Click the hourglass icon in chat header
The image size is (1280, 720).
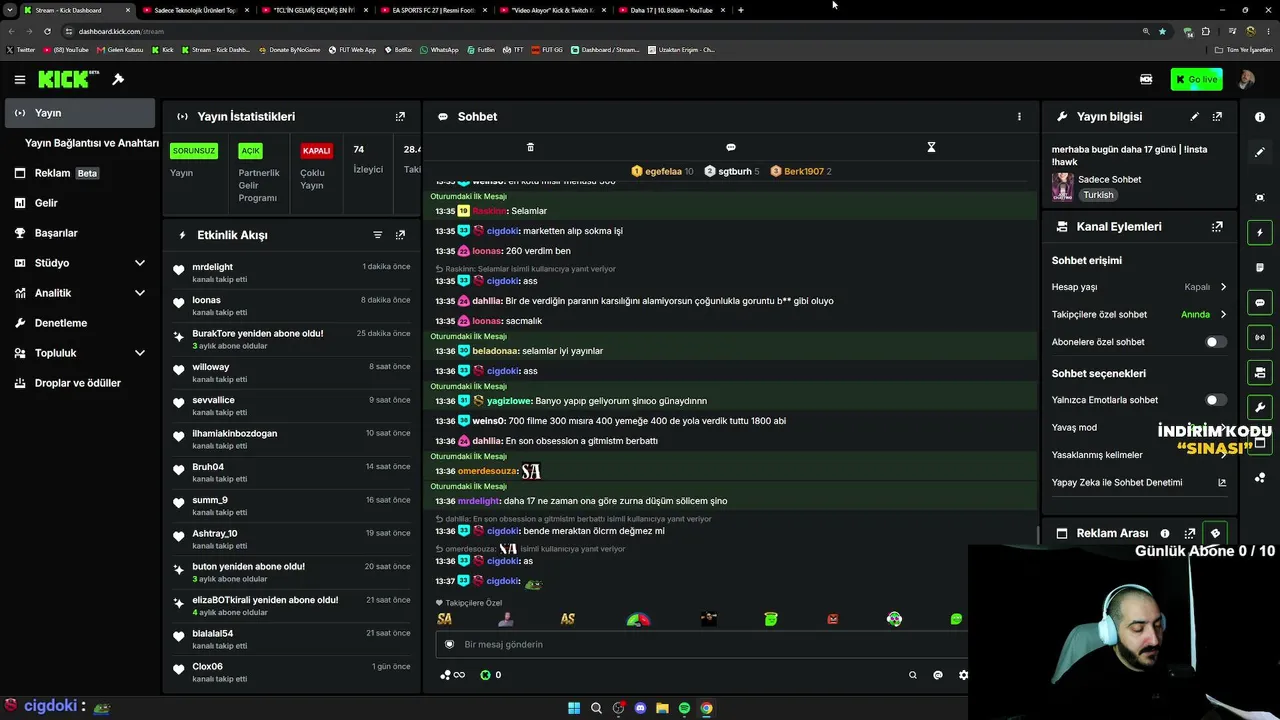pos(931,147)
